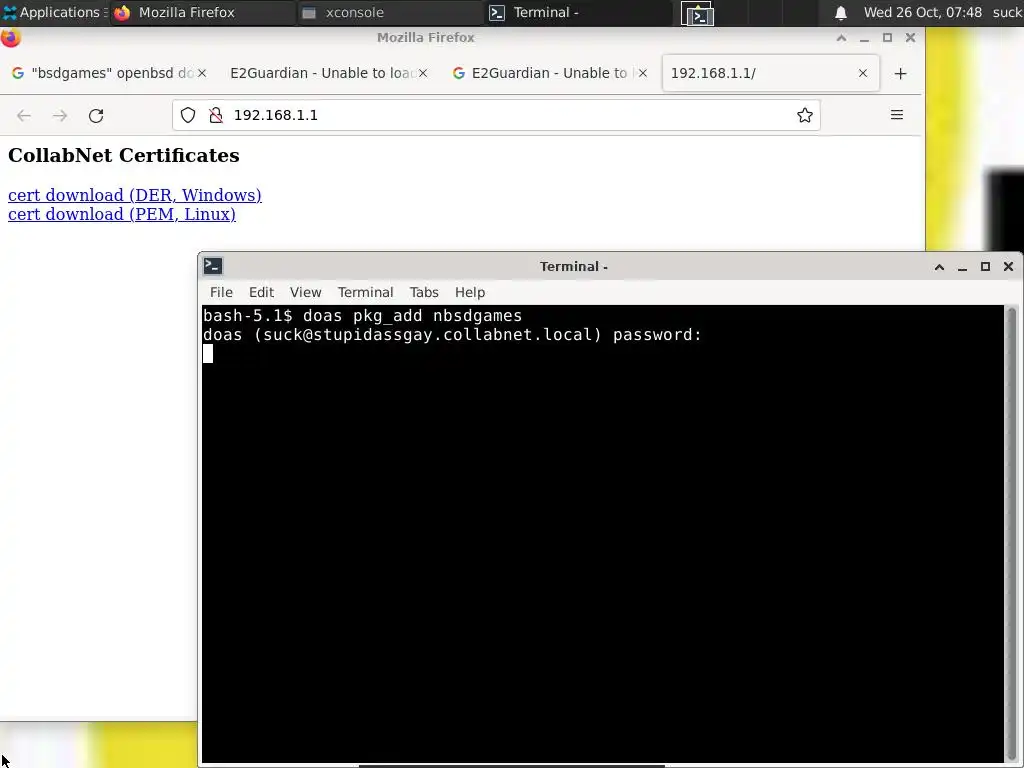Maximize the Terminal window
The width and height of the screenshot is (1024, 768).
click(985, 266)
